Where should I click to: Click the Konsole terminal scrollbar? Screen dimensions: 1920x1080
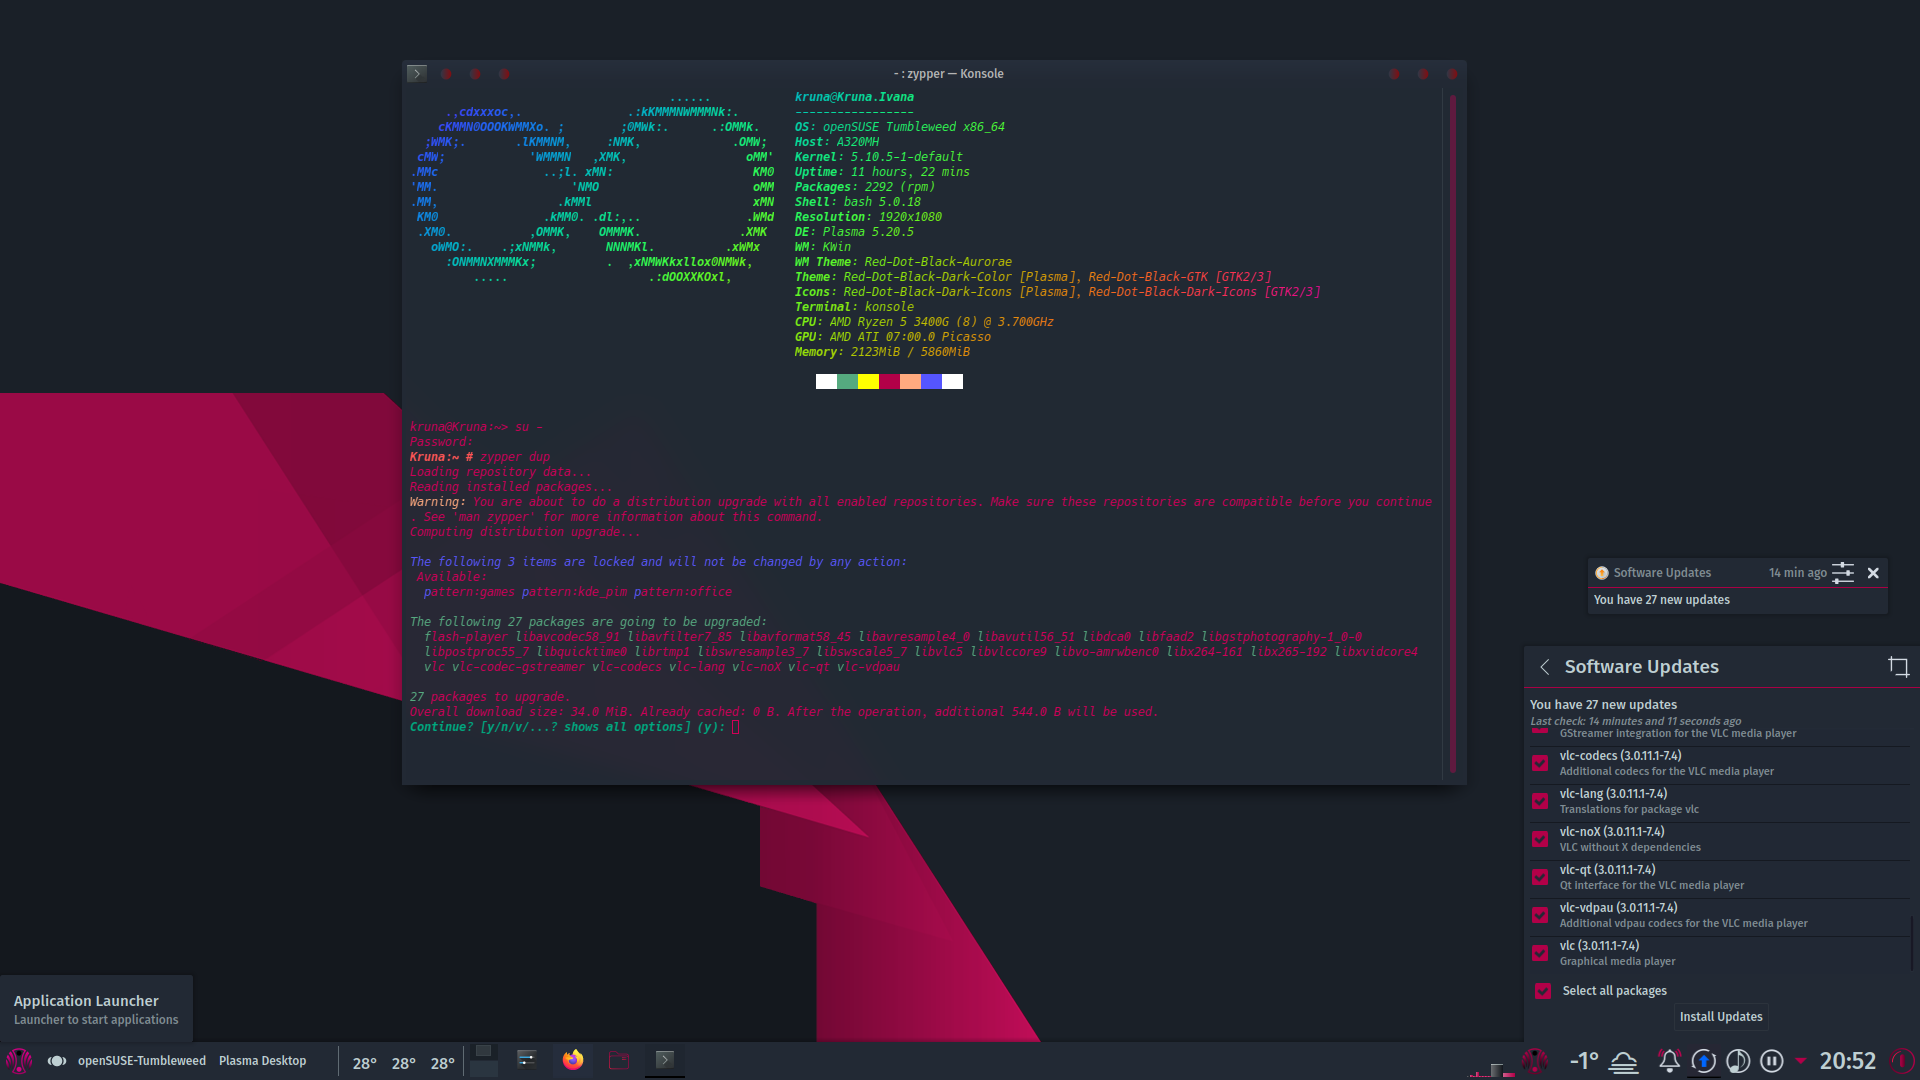1452,433
